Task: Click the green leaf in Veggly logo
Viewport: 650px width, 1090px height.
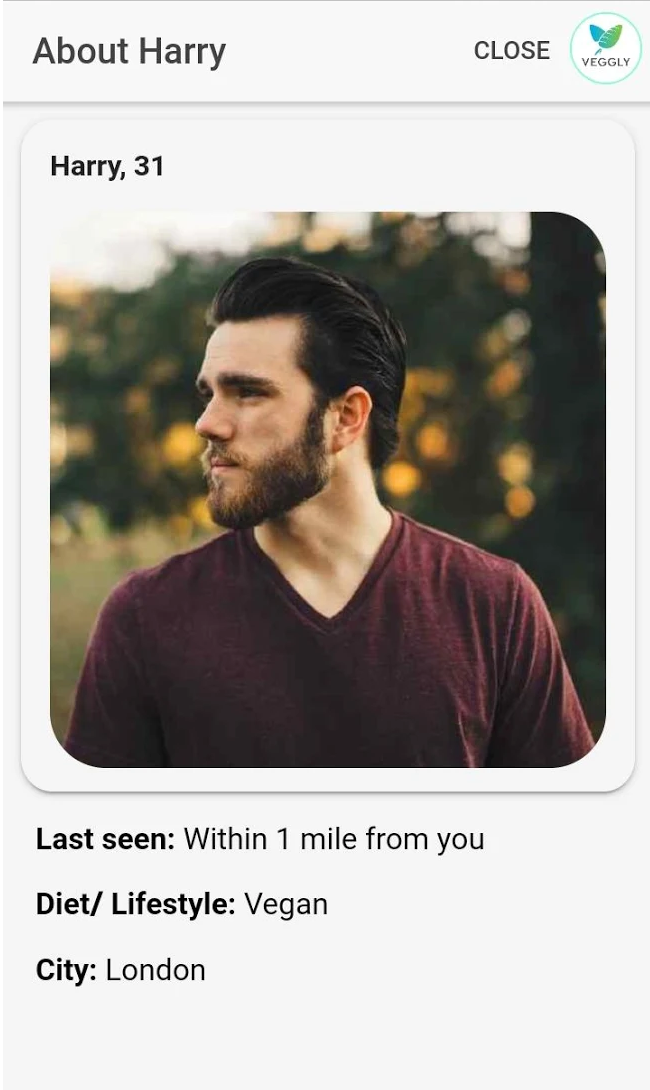Action: (605, 39)
